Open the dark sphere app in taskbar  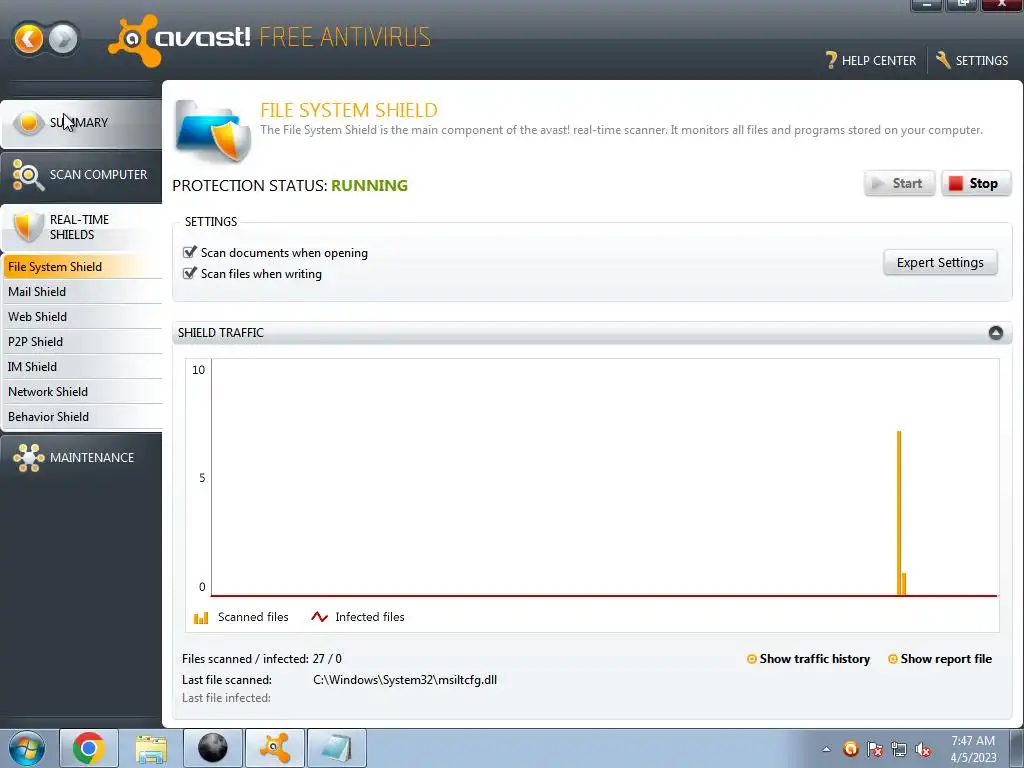point(213,748)
